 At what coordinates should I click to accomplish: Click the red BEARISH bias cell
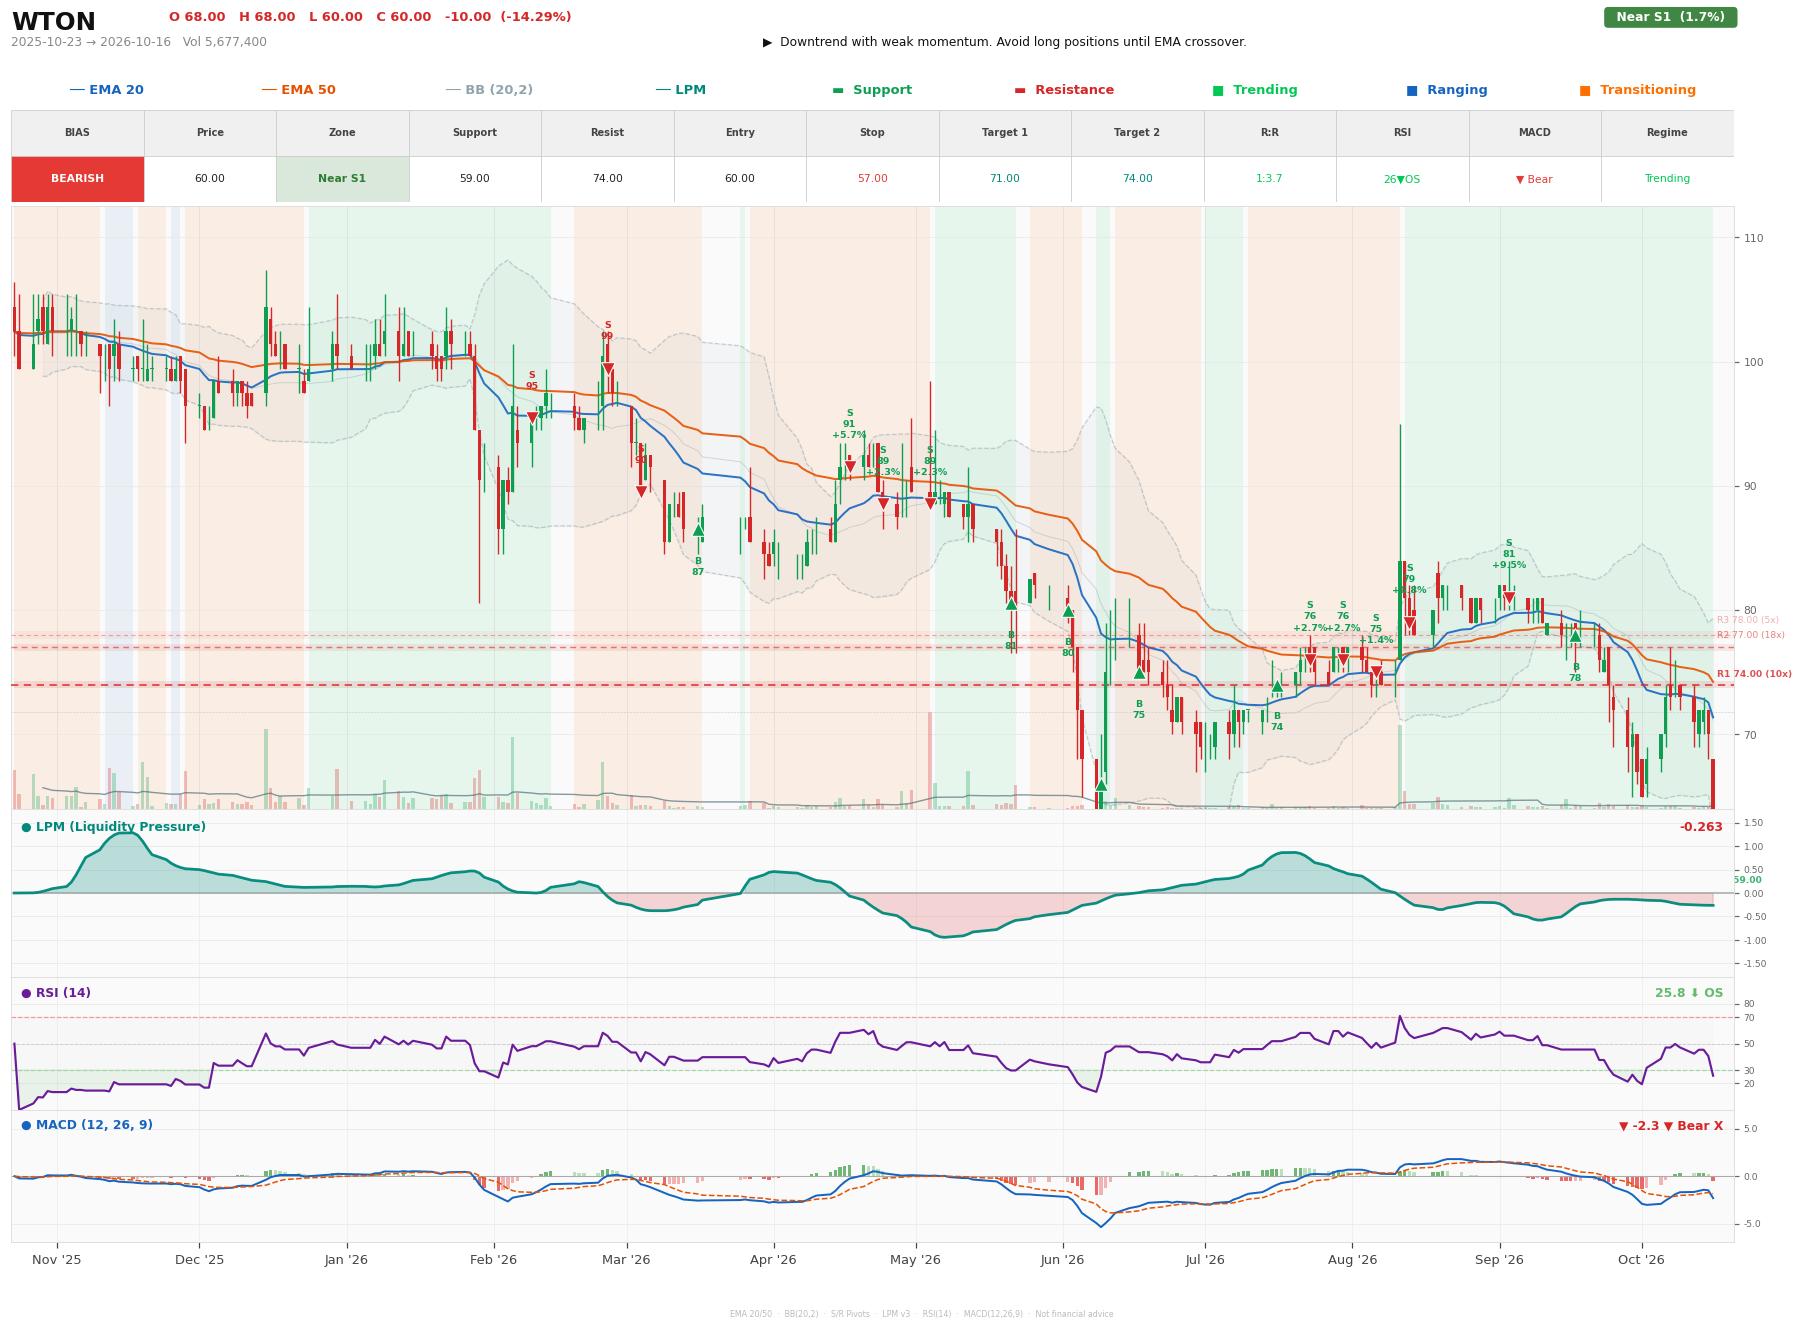pos(78,179)
